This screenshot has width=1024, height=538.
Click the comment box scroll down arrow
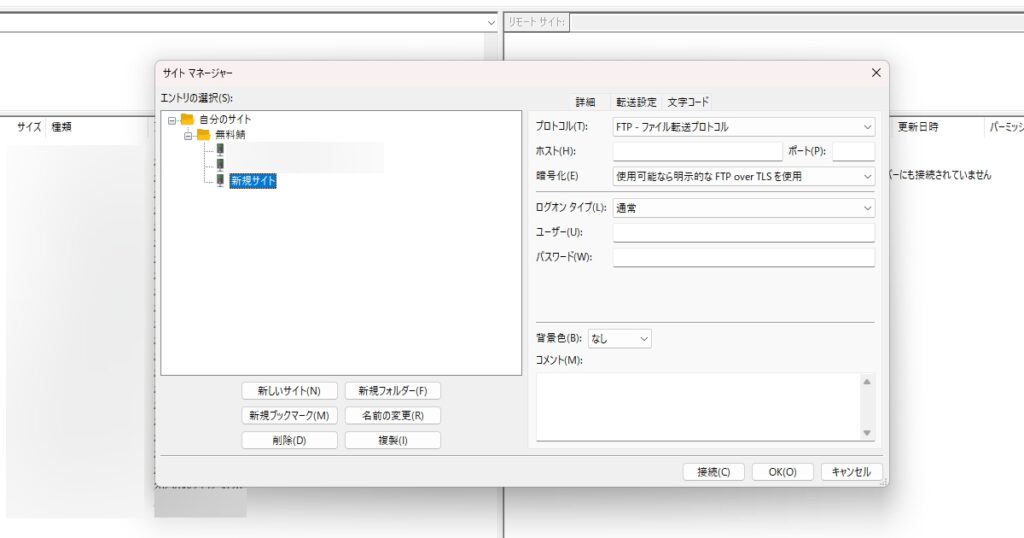(x=866, y=432)
